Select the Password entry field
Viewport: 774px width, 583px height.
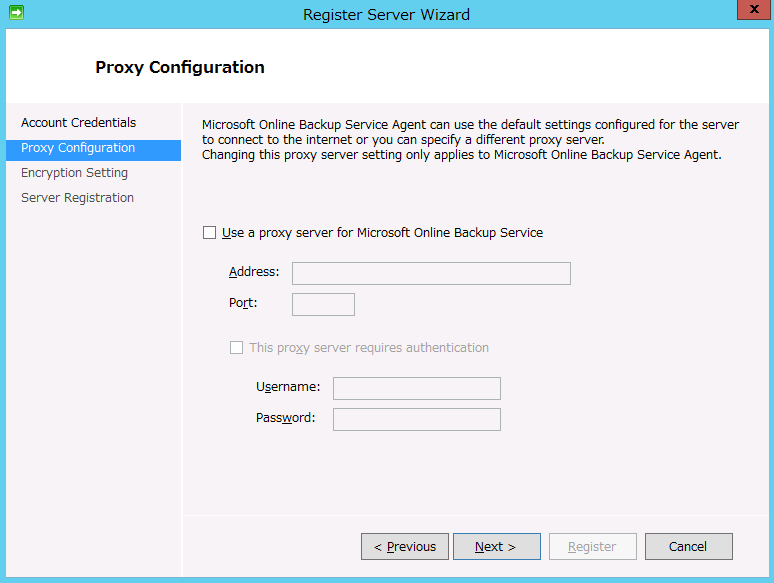click(x=416, y=419)
